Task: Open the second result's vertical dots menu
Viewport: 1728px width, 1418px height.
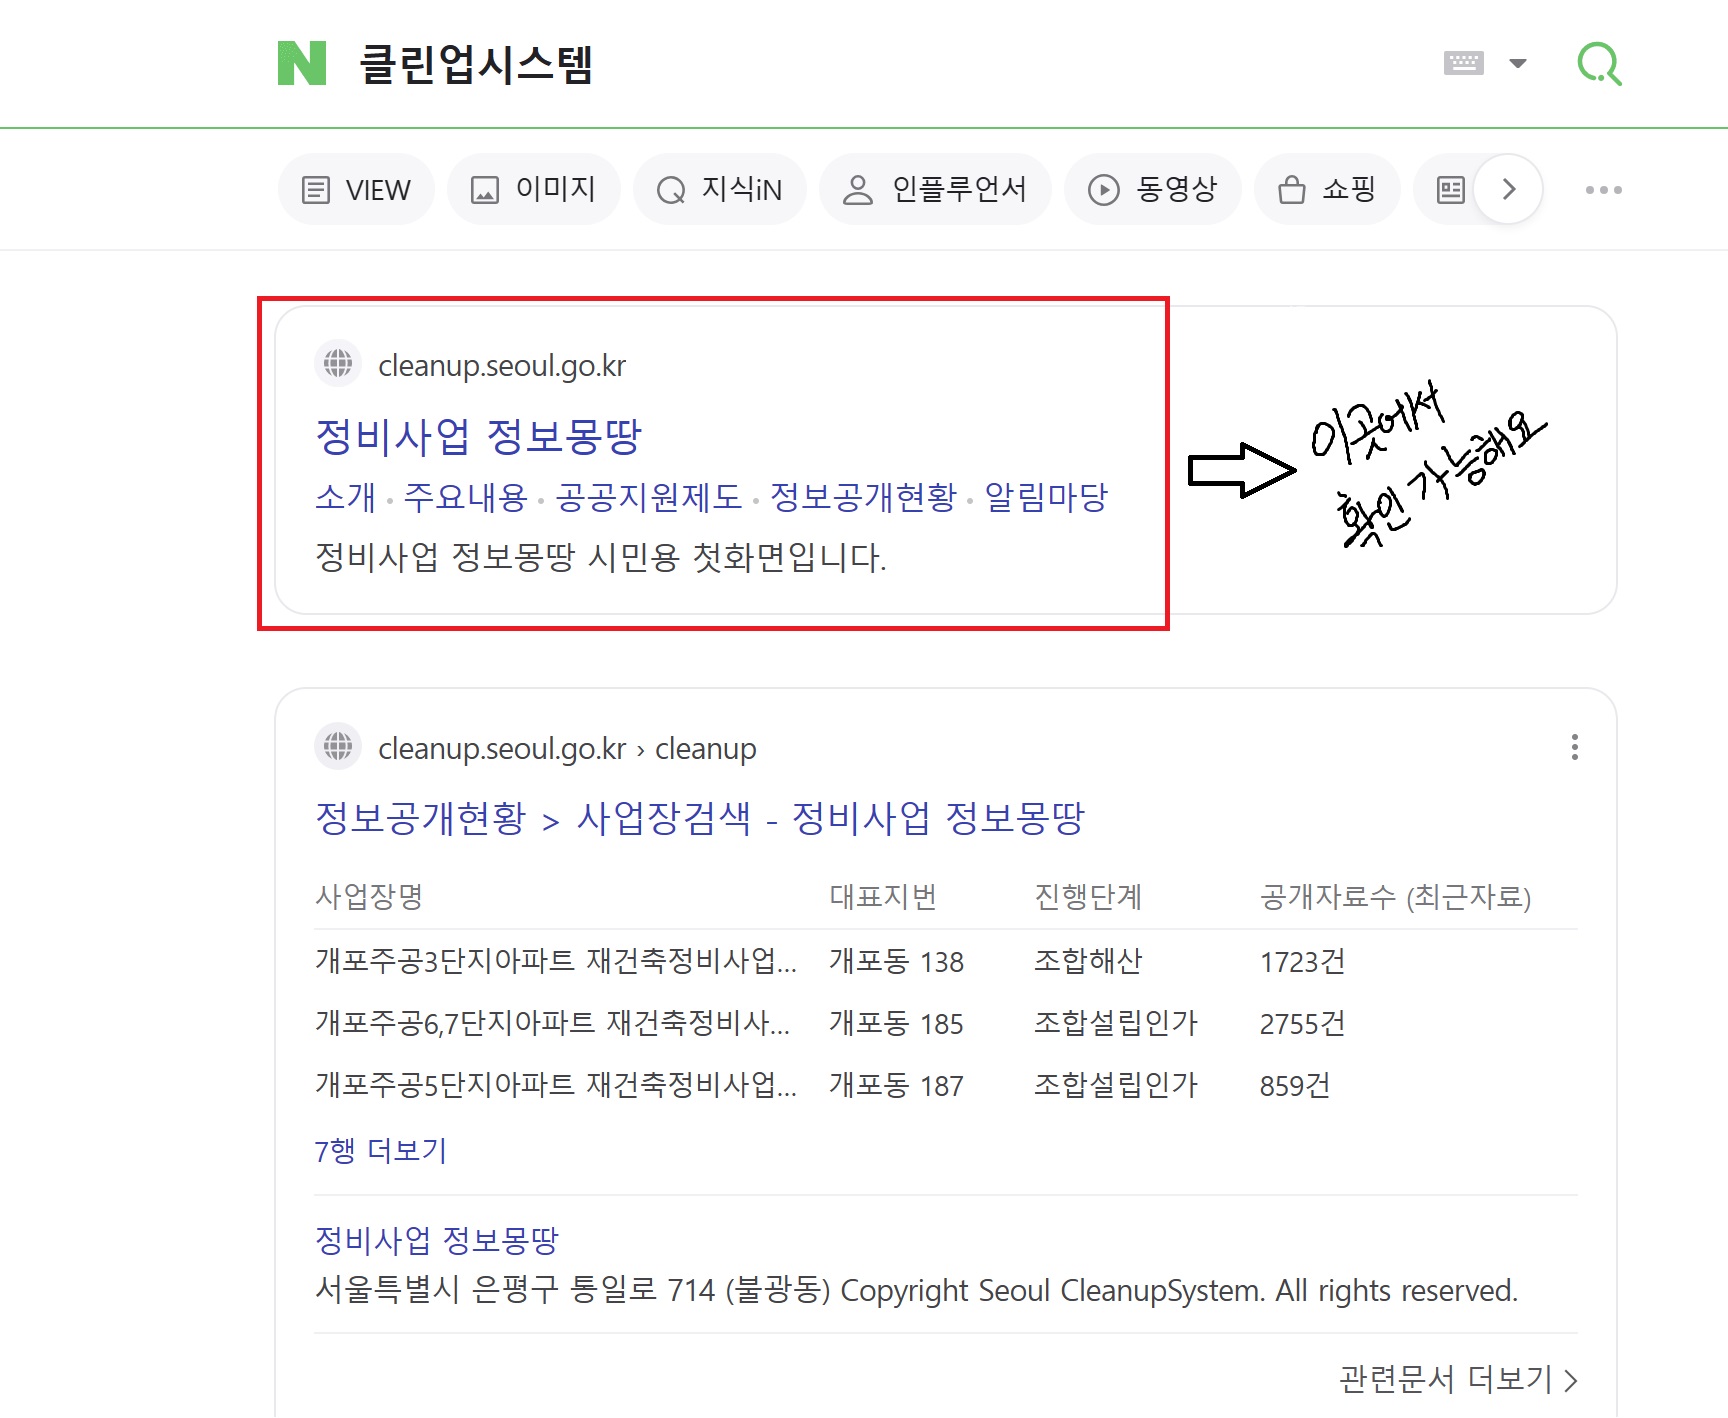Action: click(x=1575, y=747)
